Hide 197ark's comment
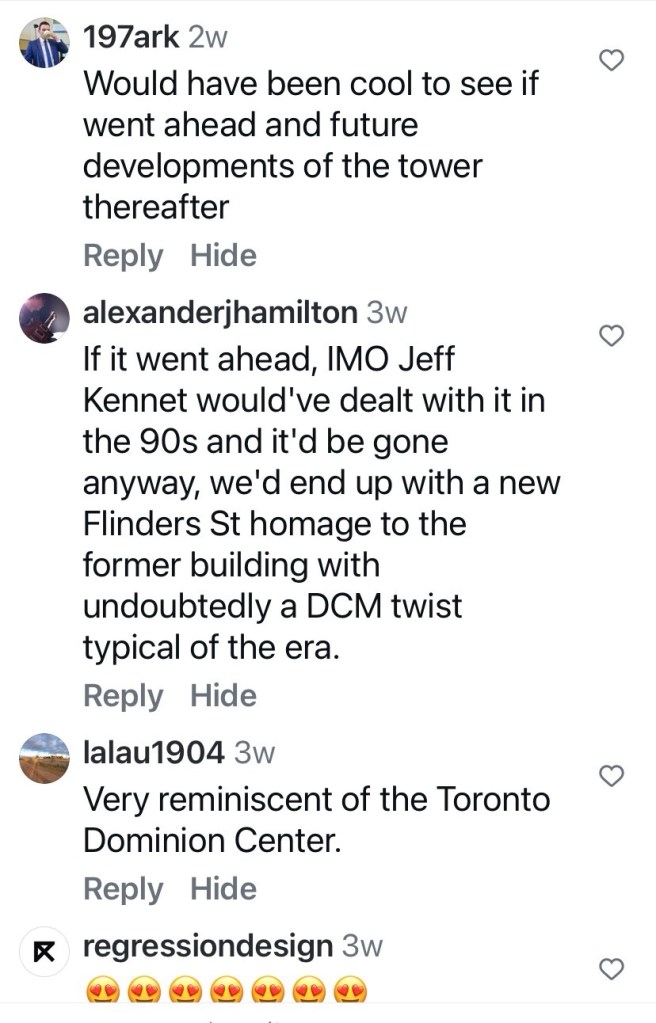This screenshot has width=656, height=1023. point(223,256)
